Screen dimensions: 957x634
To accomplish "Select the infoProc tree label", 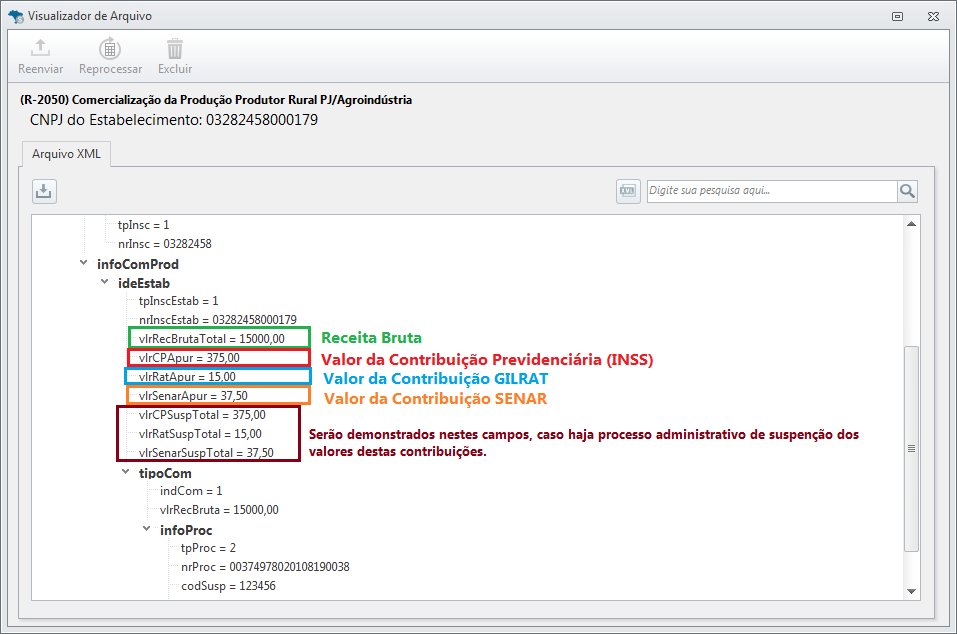I will [x=186, y=530].
